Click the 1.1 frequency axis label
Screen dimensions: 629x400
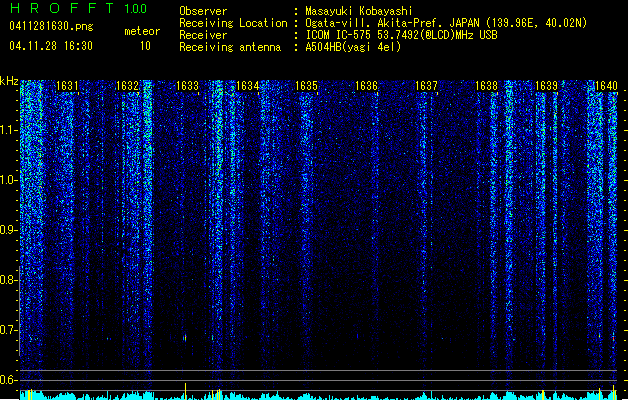pos(9,130)
